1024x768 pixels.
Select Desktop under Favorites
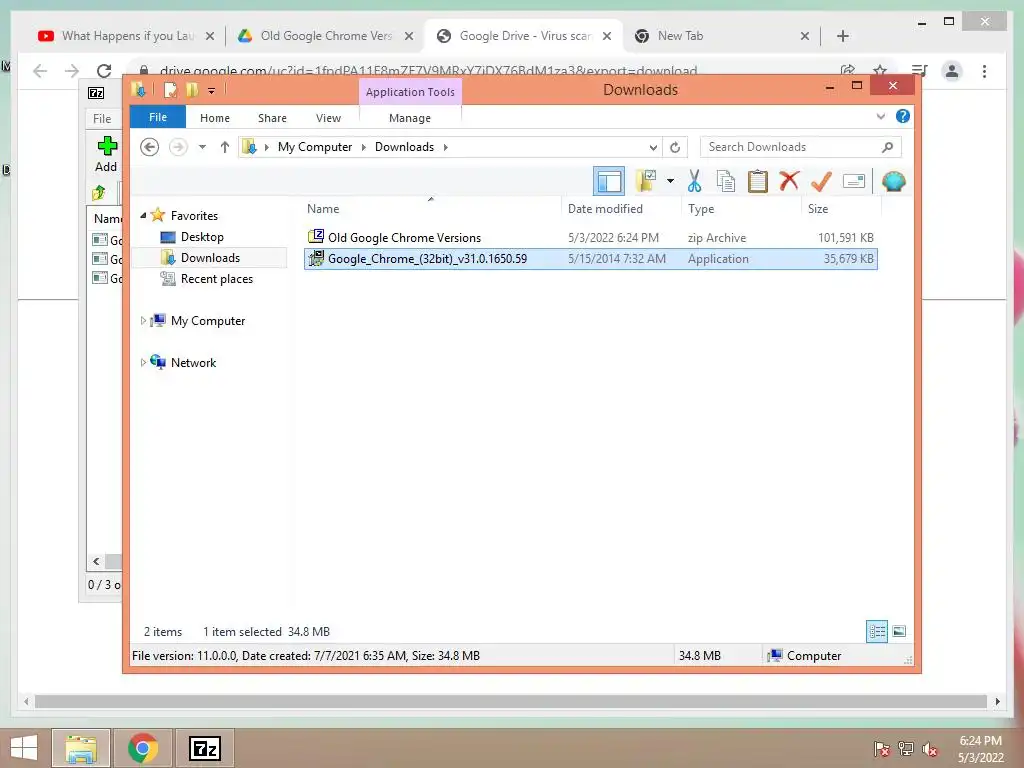point(202,237)
